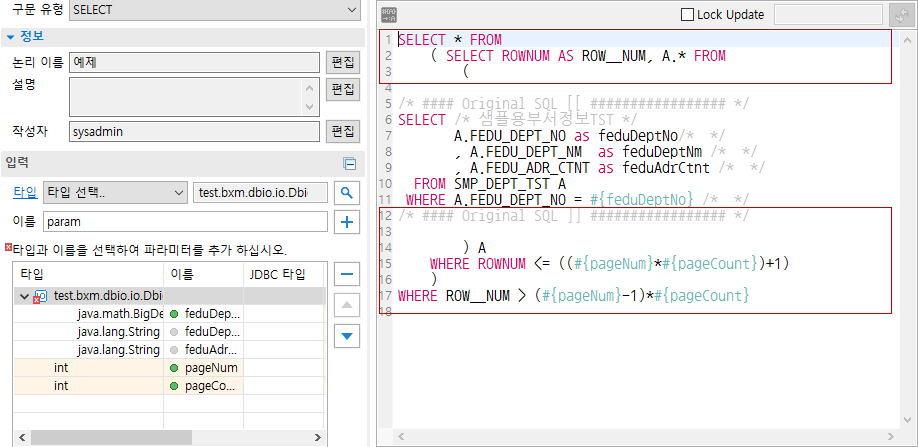The image size is (918, 447).
Task: Remove parameter with the minus button
Action: pyautogui.click(x=347, y=274)
